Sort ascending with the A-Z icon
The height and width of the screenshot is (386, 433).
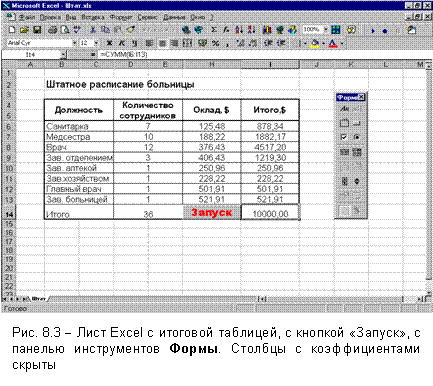(239, 30)
